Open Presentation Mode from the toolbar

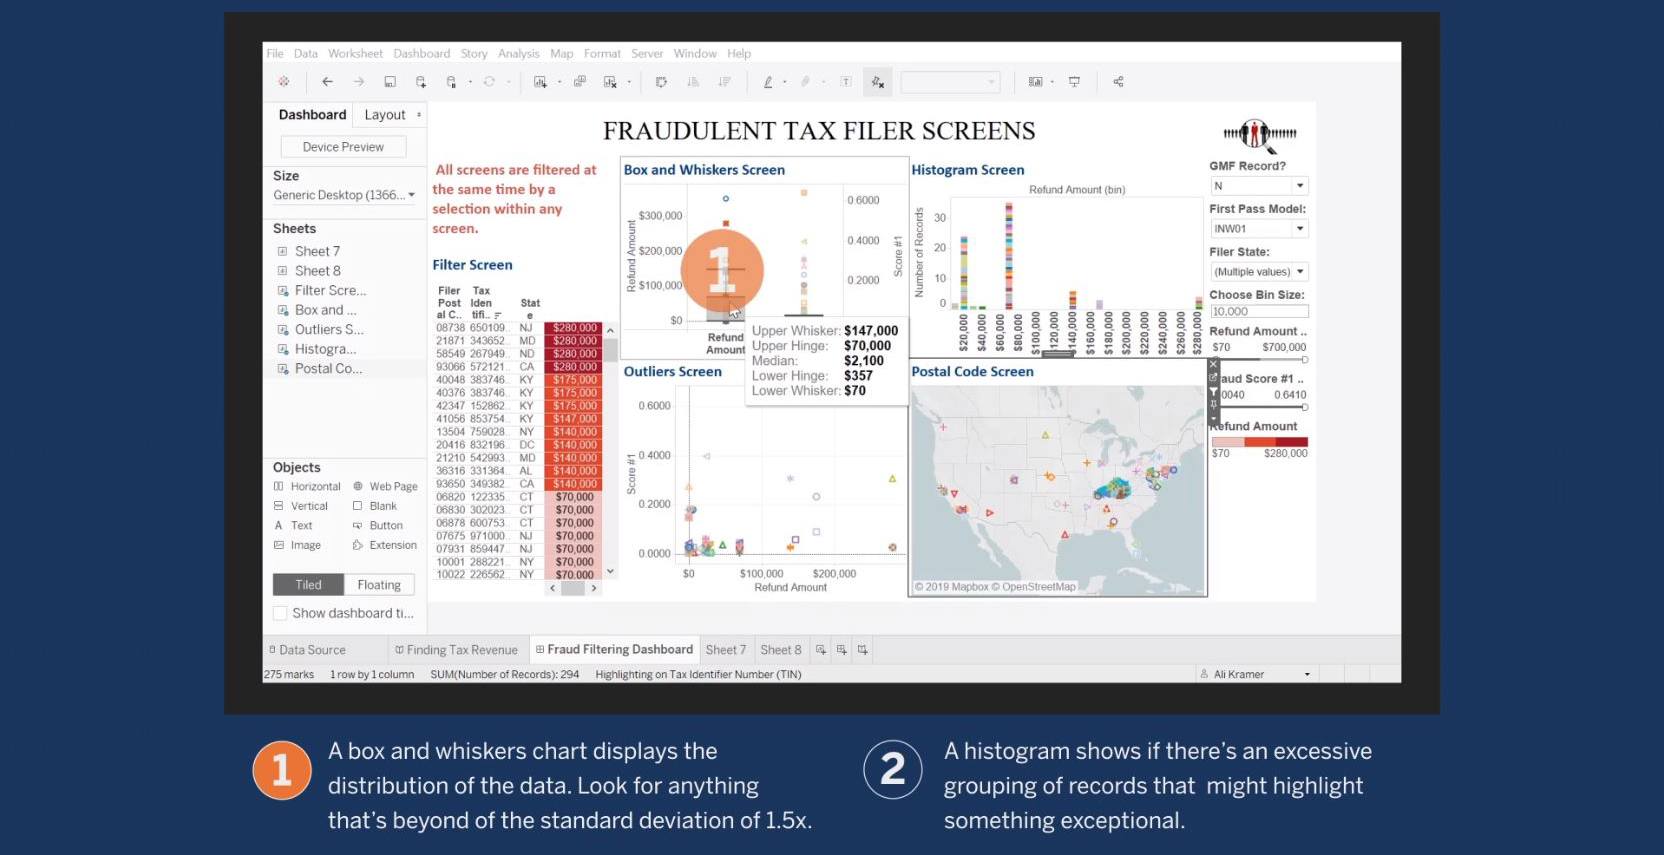coord(1074,82)
